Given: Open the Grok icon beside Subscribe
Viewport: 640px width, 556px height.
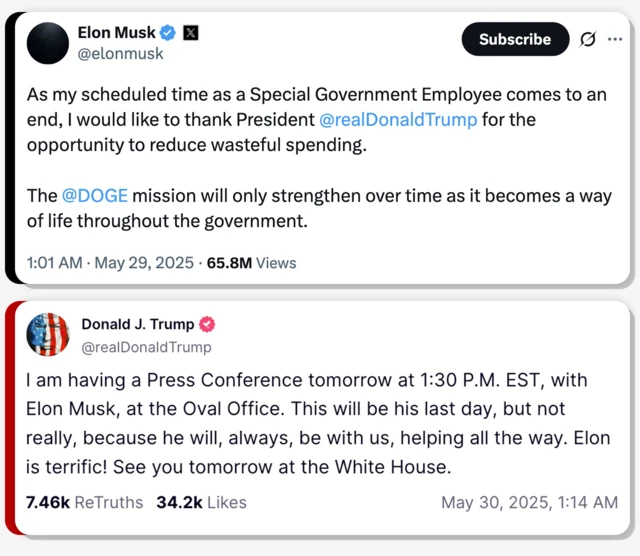Looking at the screenshot, I should click(588, 39).
